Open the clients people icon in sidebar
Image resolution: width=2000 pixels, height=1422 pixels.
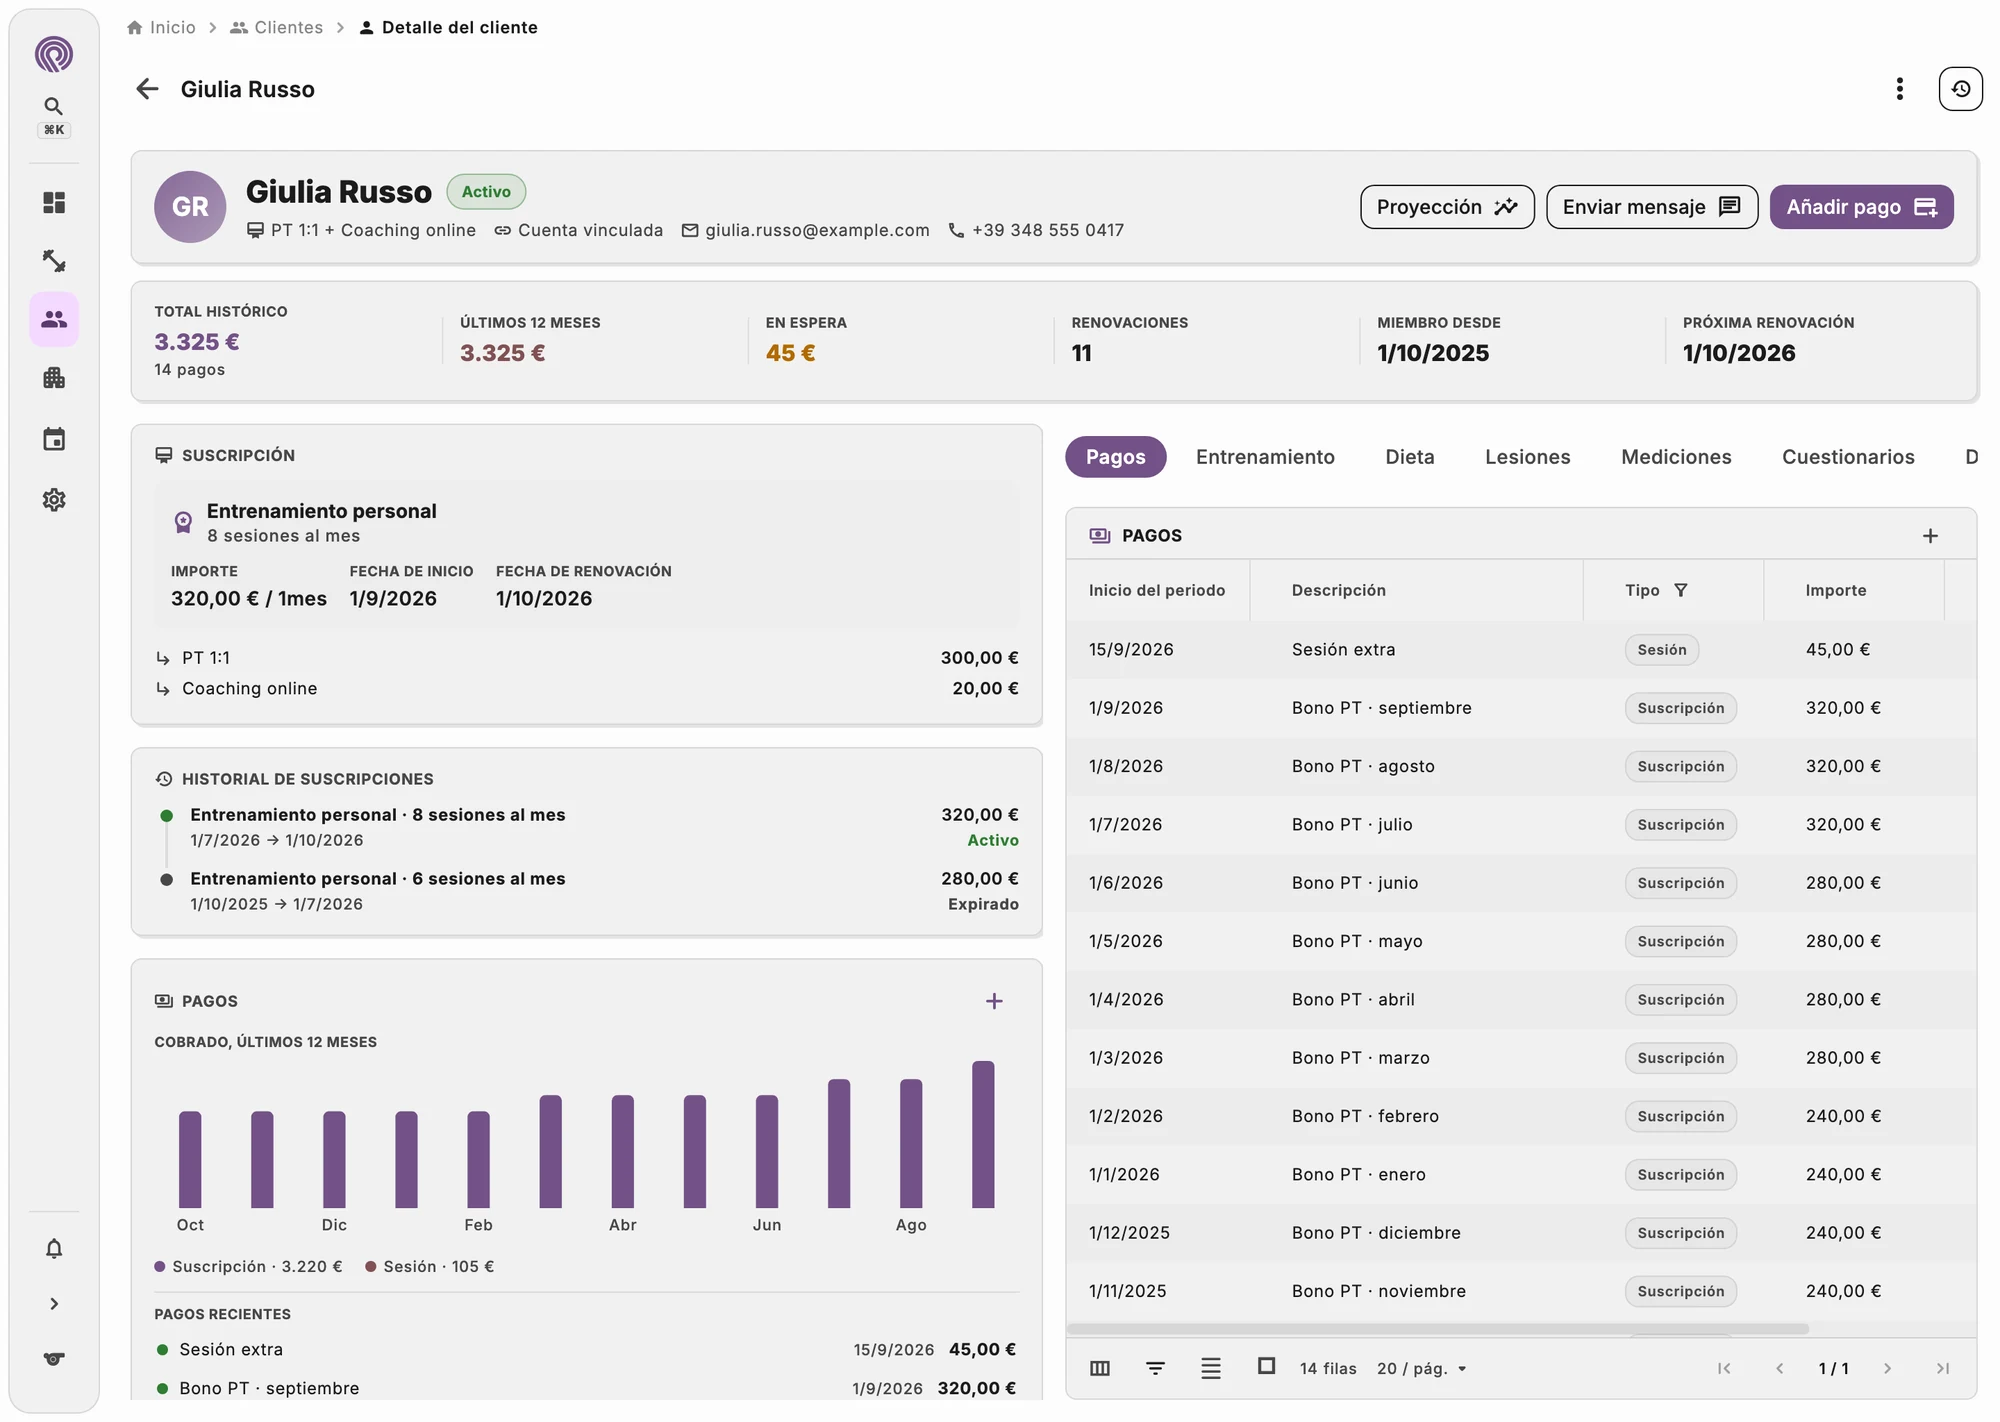(54, 319)
